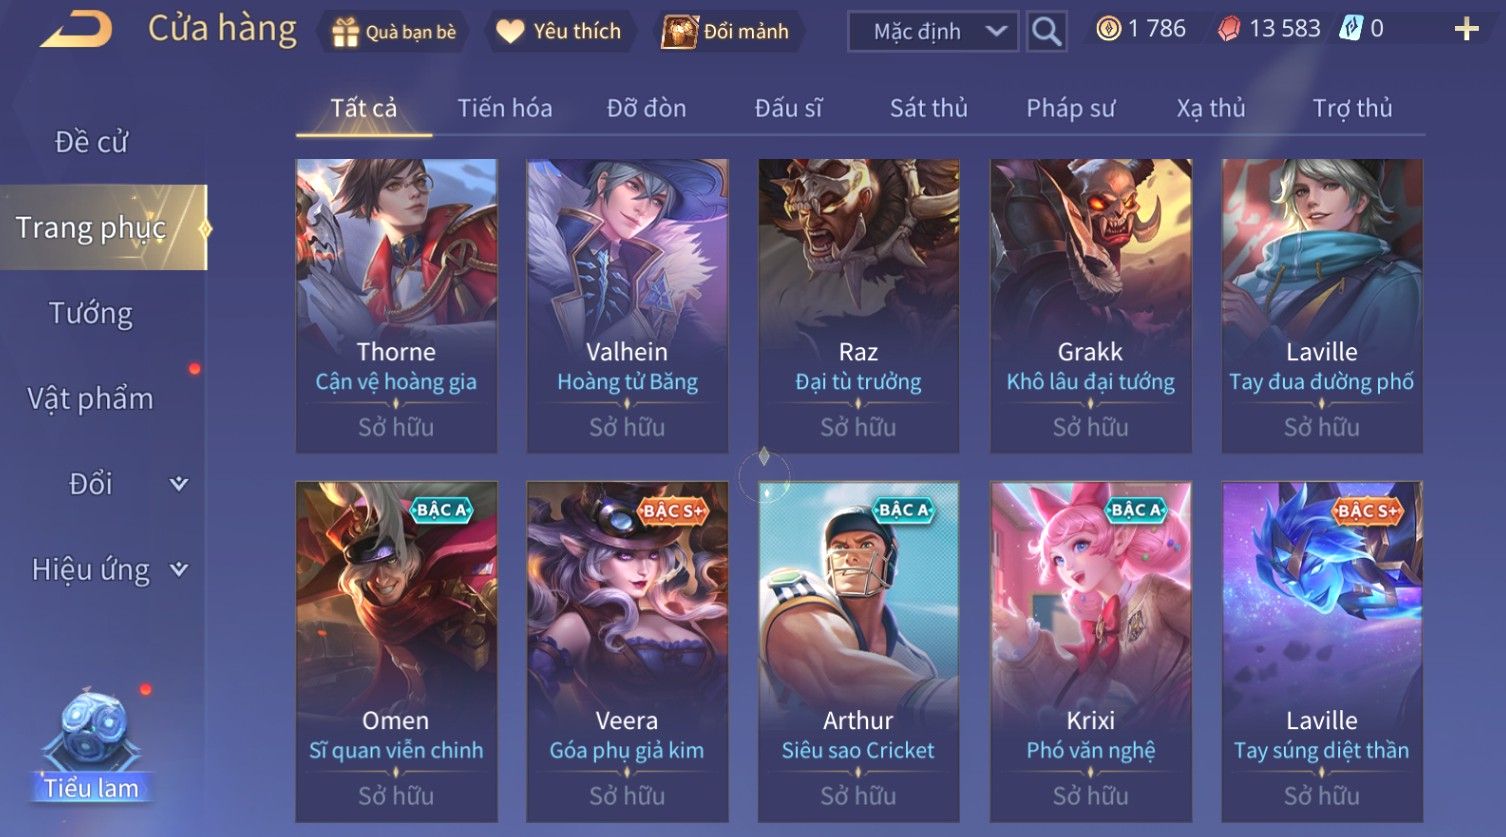Switch to the Pháp sư tab
This screenshot has height=837, width=1506.
pyautogui.click(x=1070, y=108)
